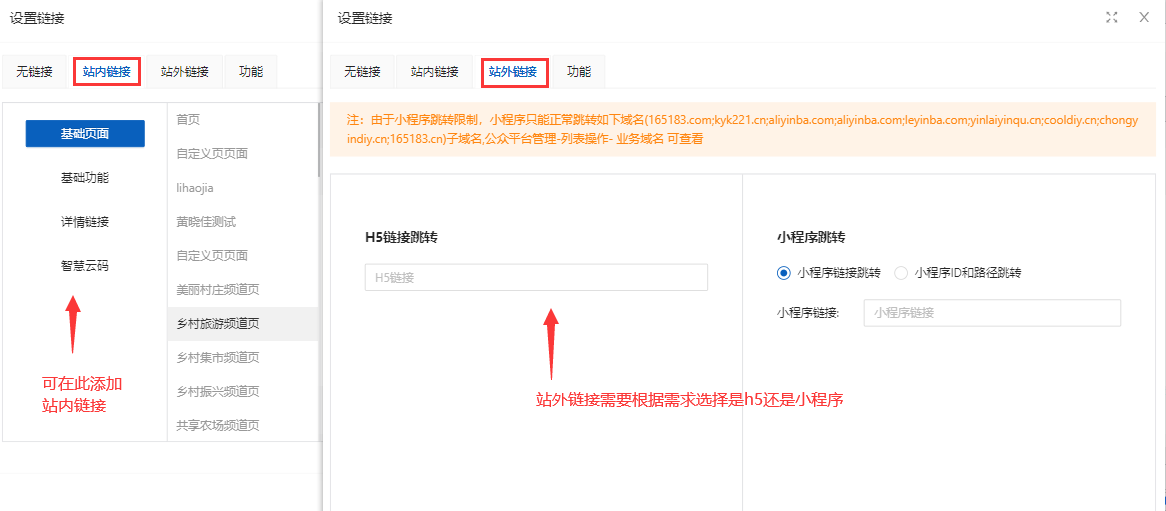Focus the H5链接 input field
The image size is (1166, 511).
click(536, 277)
